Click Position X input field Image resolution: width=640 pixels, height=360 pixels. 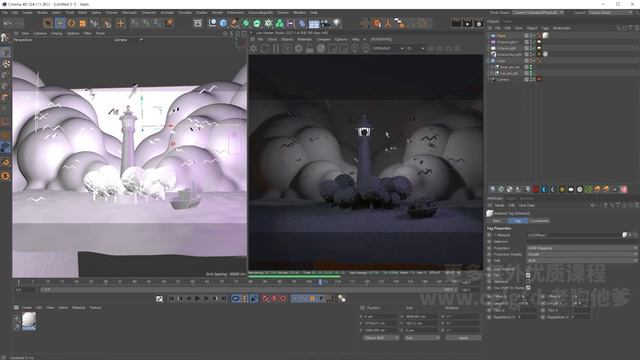click(x=380, y=316)
